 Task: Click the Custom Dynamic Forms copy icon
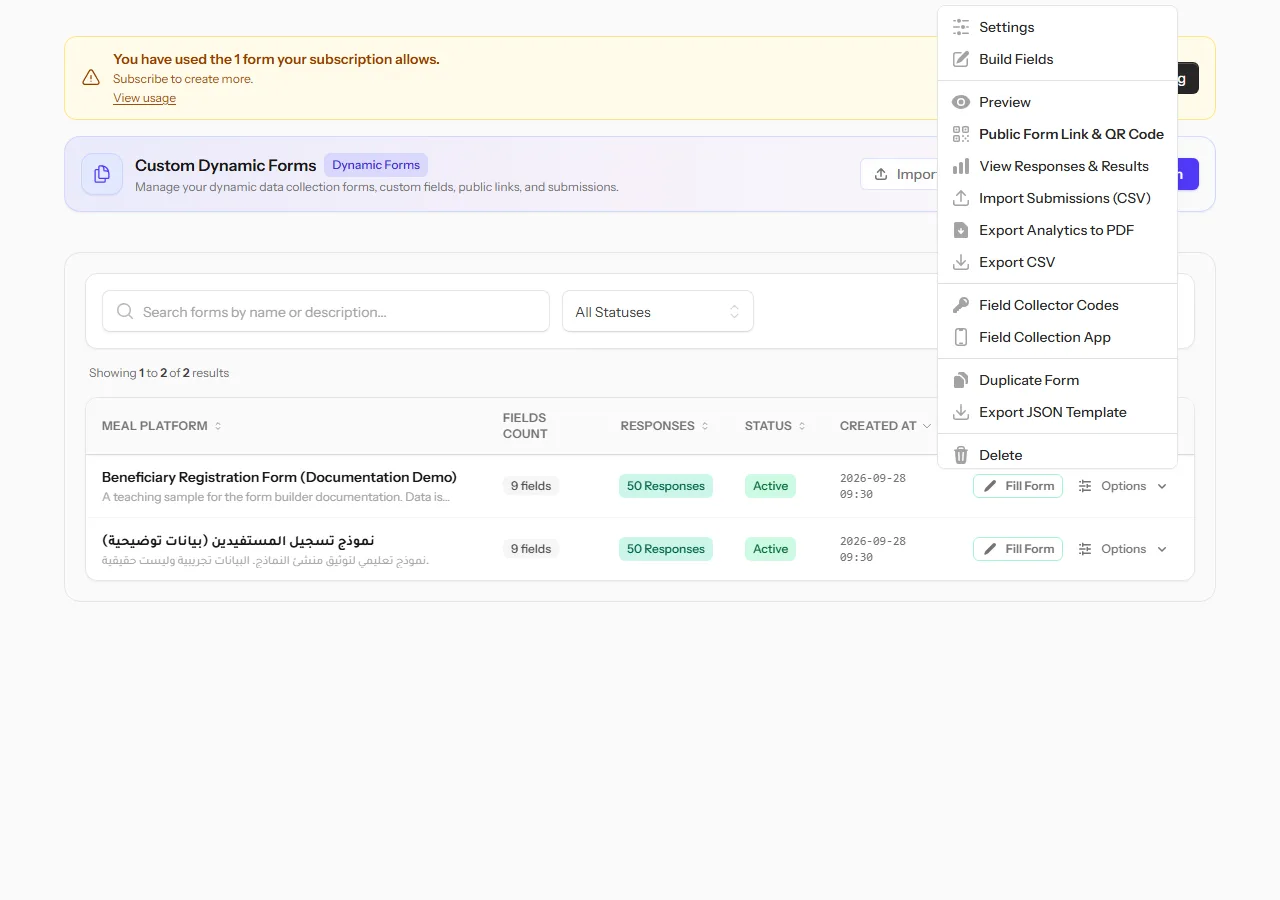coord(102,174)
